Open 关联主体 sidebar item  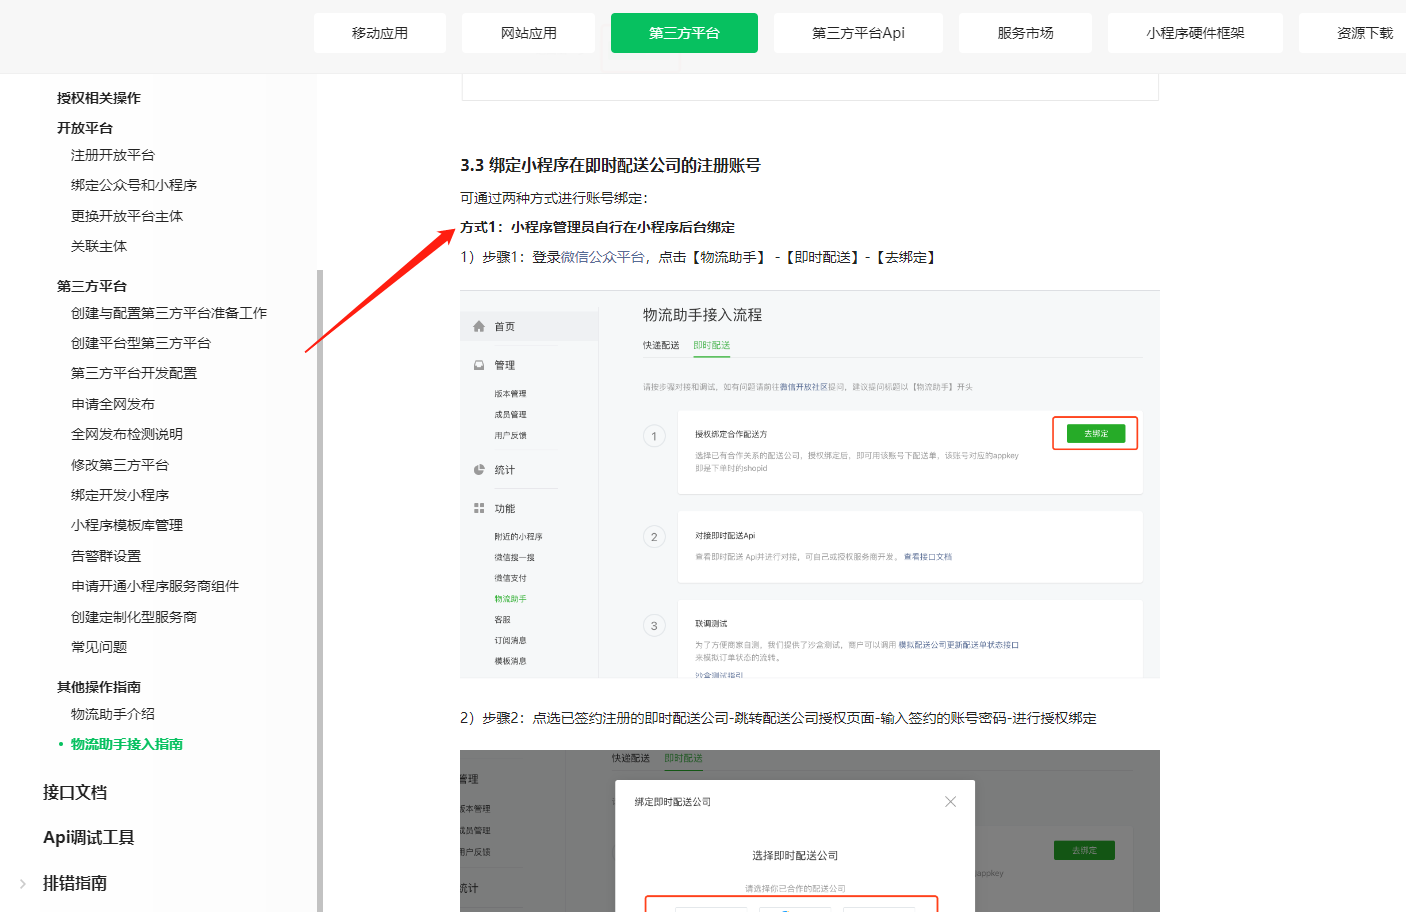tap(99, 246)
